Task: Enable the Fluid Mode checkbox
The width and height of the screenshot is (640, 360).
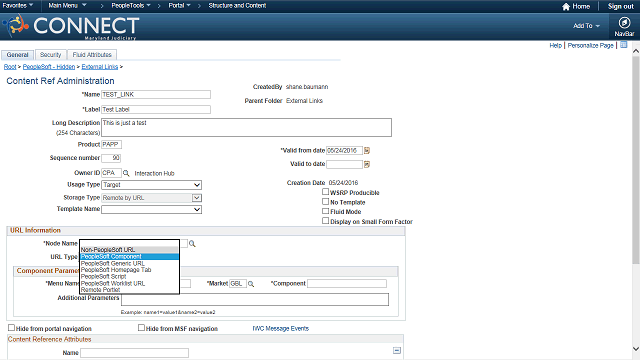Action: coord(325,211)
